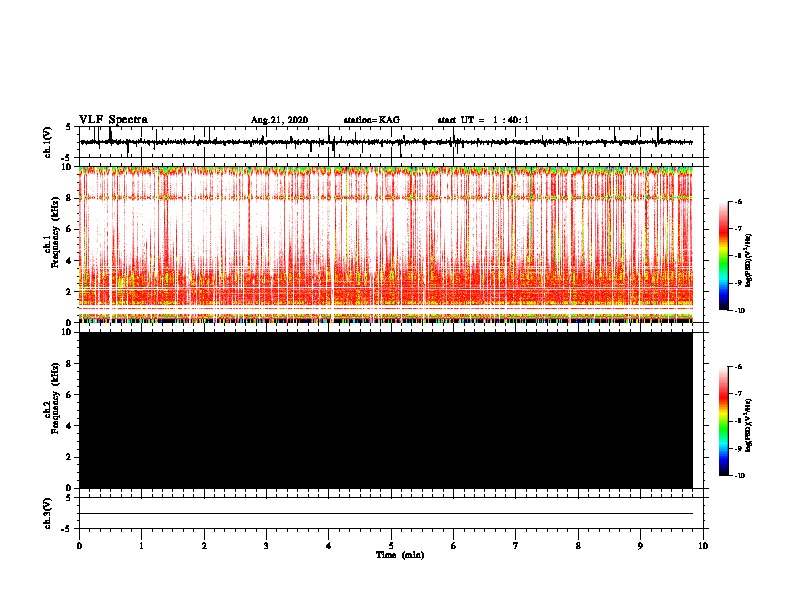Click time axis tick label "4"

(329, 546)
